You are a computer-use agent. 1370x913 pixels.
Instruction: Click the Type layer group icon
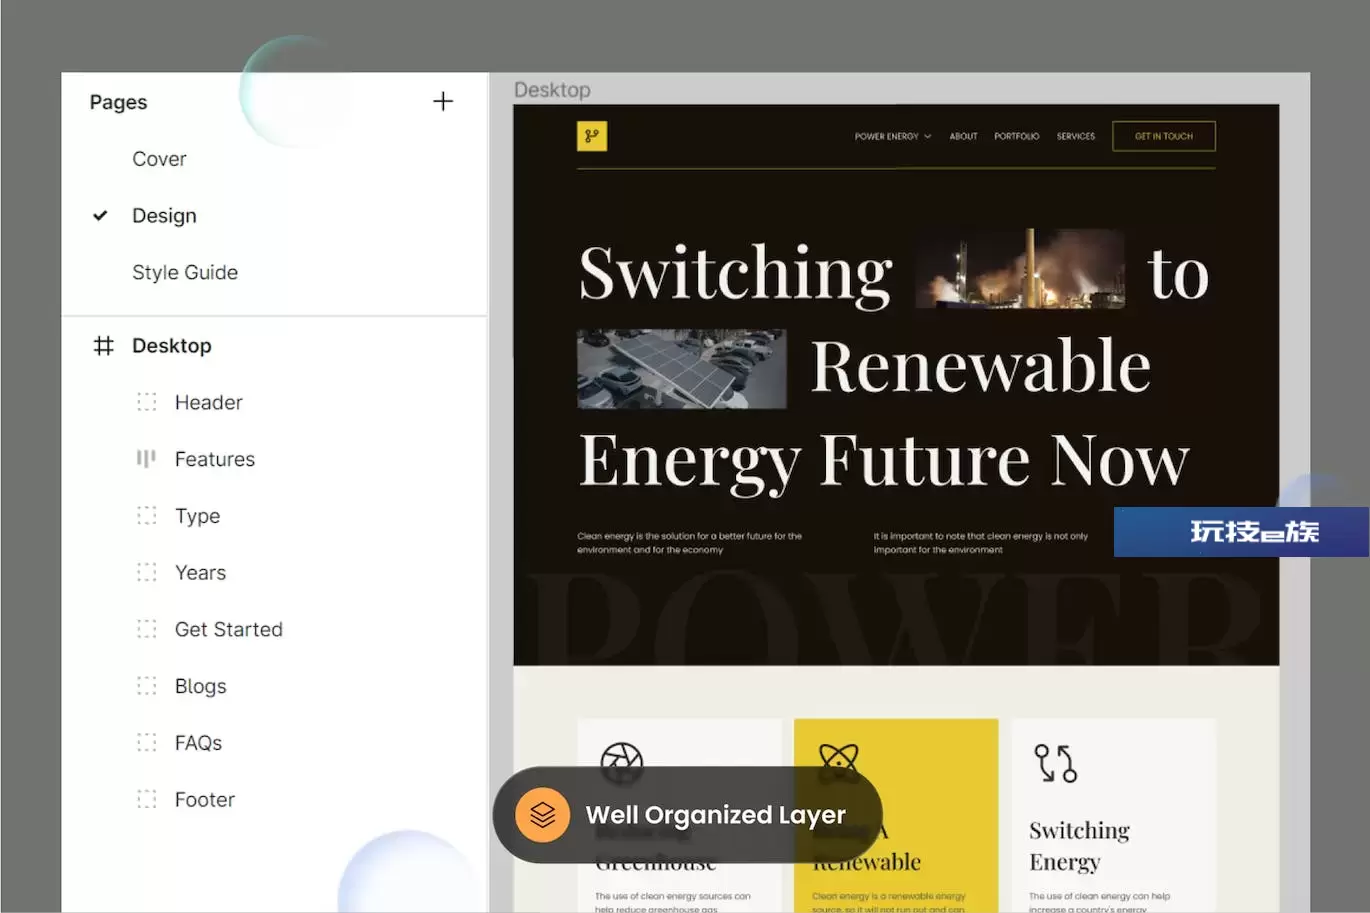pos(147,516)
